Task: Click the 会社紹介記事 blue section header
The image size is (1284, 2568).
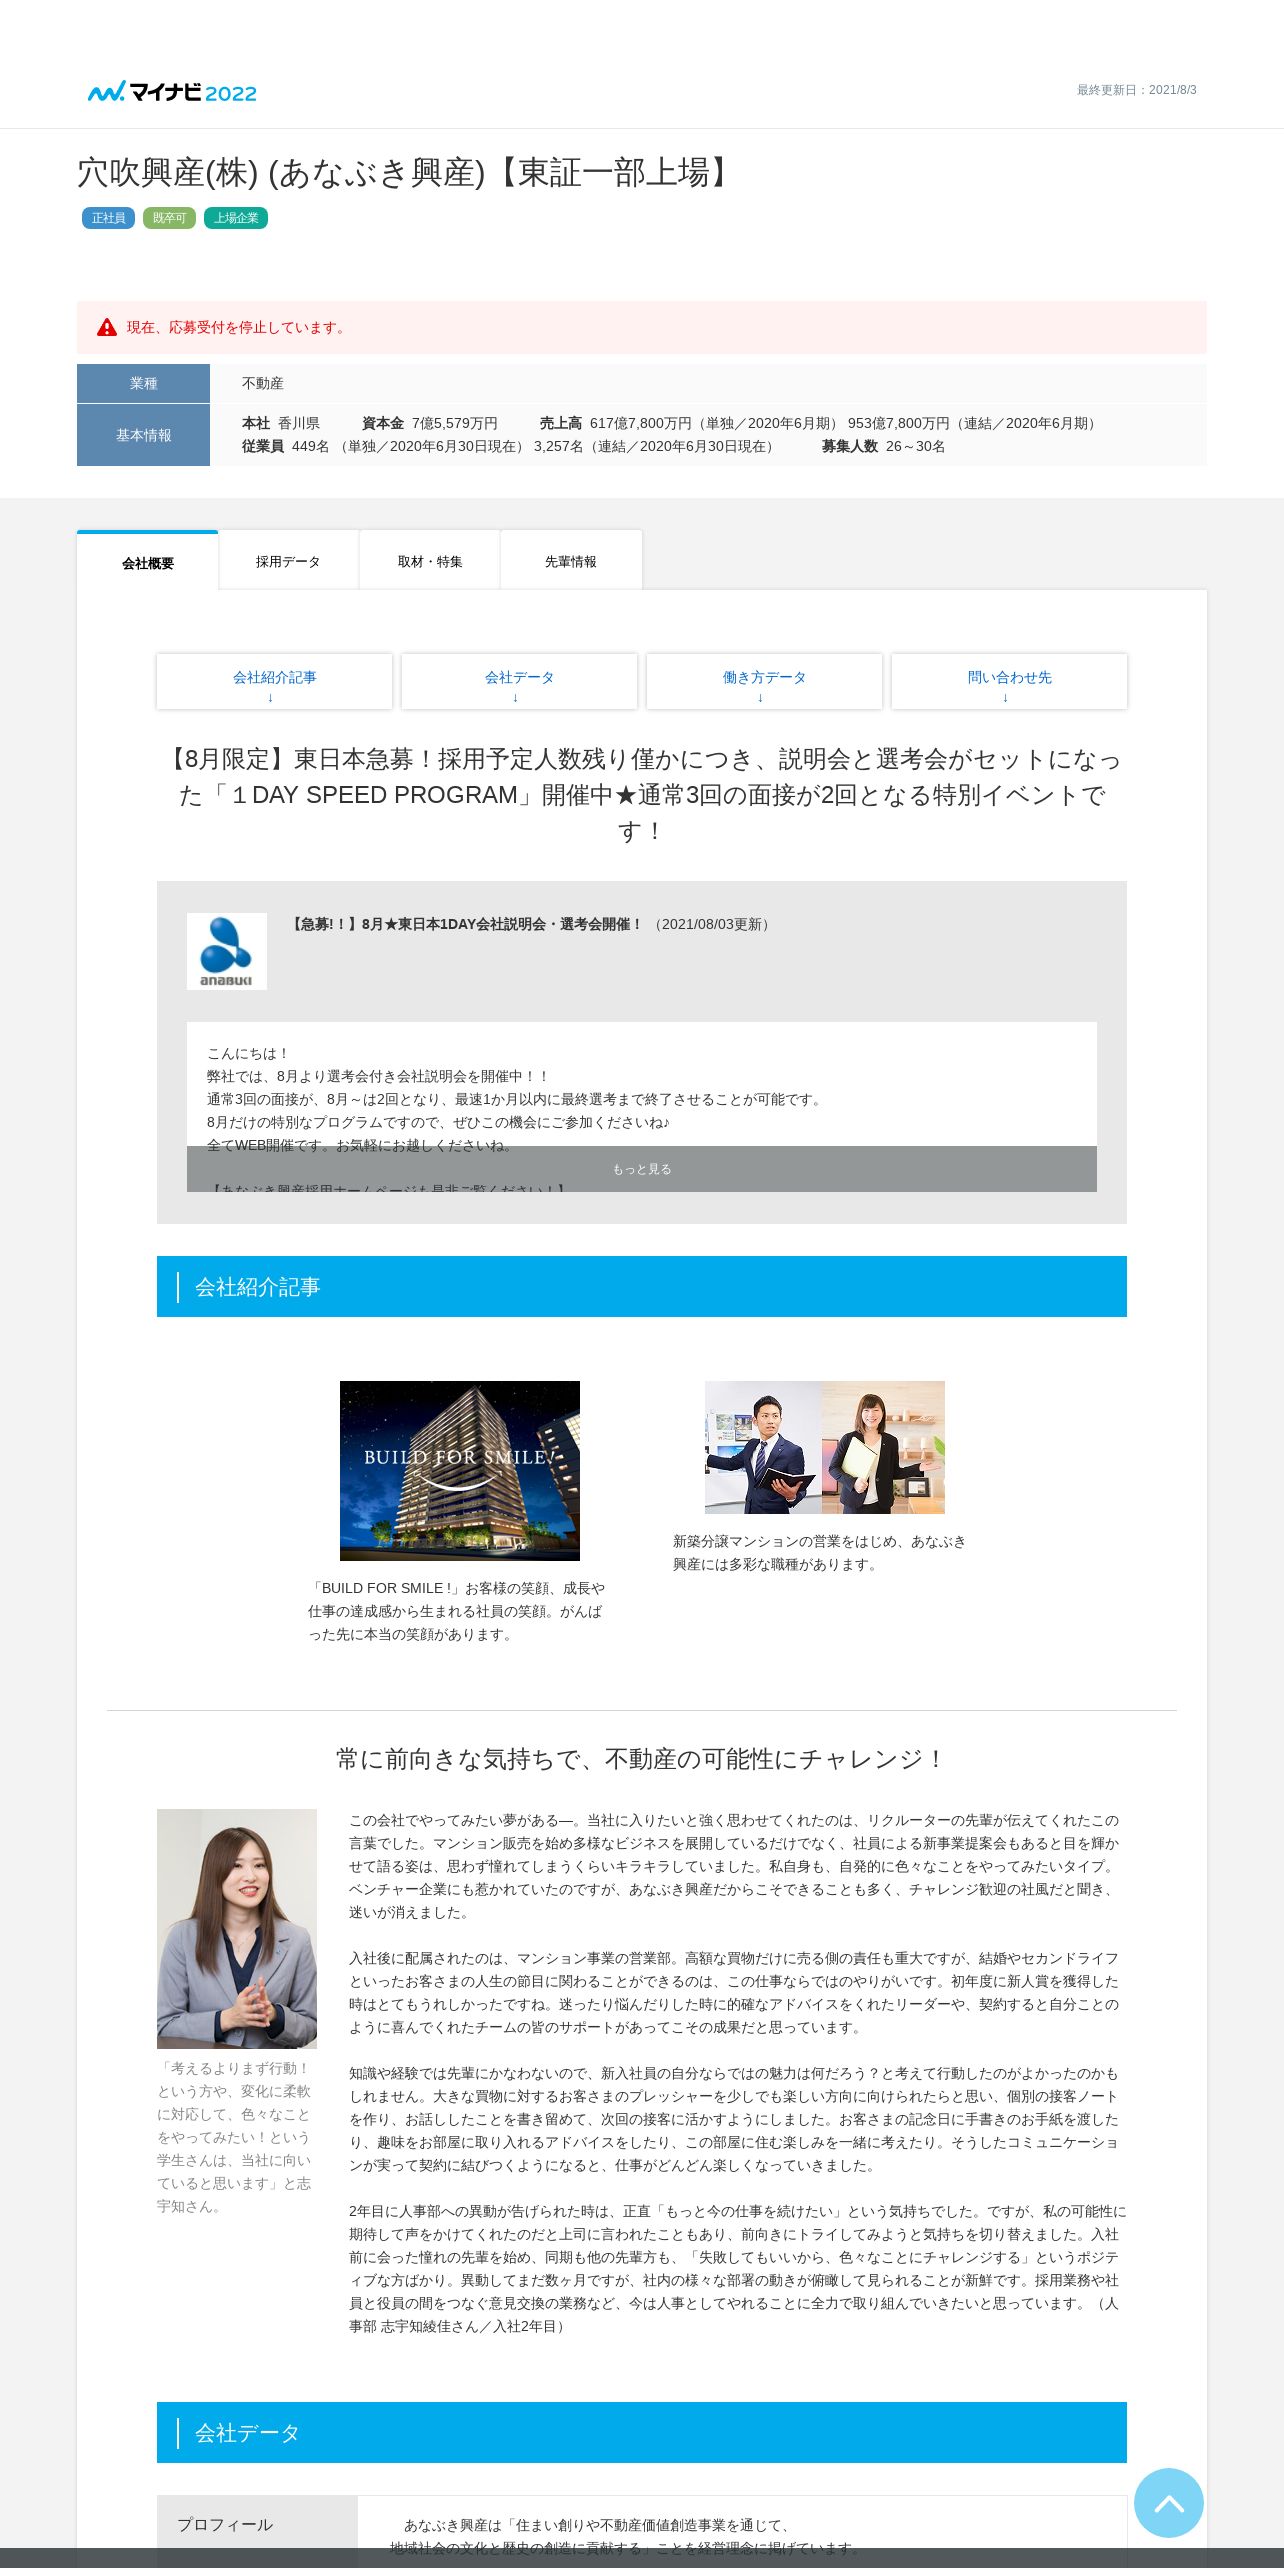Action: point(642,1287)
